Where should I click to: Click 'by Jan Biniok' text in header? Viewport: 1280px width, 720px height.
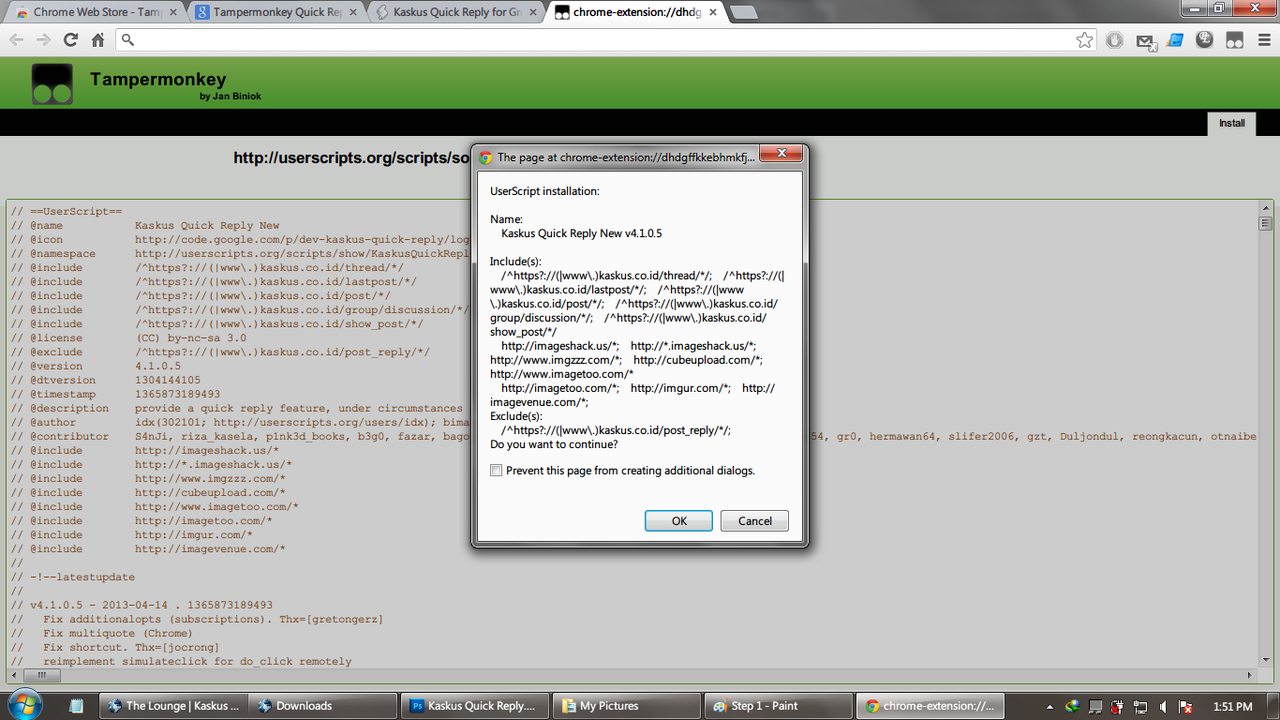click(x=230, y=97)
